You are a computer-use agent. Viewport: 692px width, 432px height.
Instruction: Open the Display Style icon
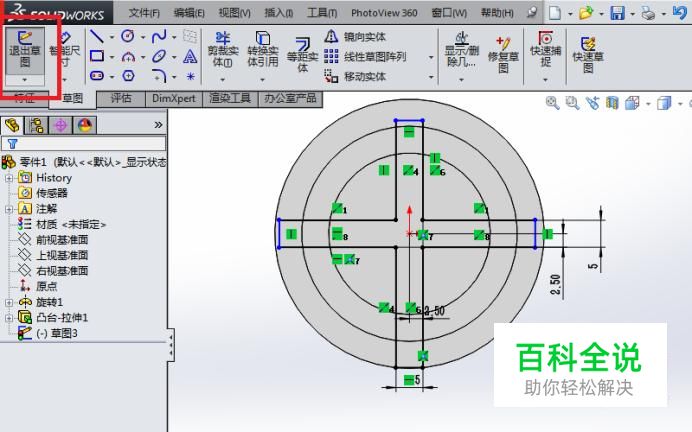(x=664, y=103)
